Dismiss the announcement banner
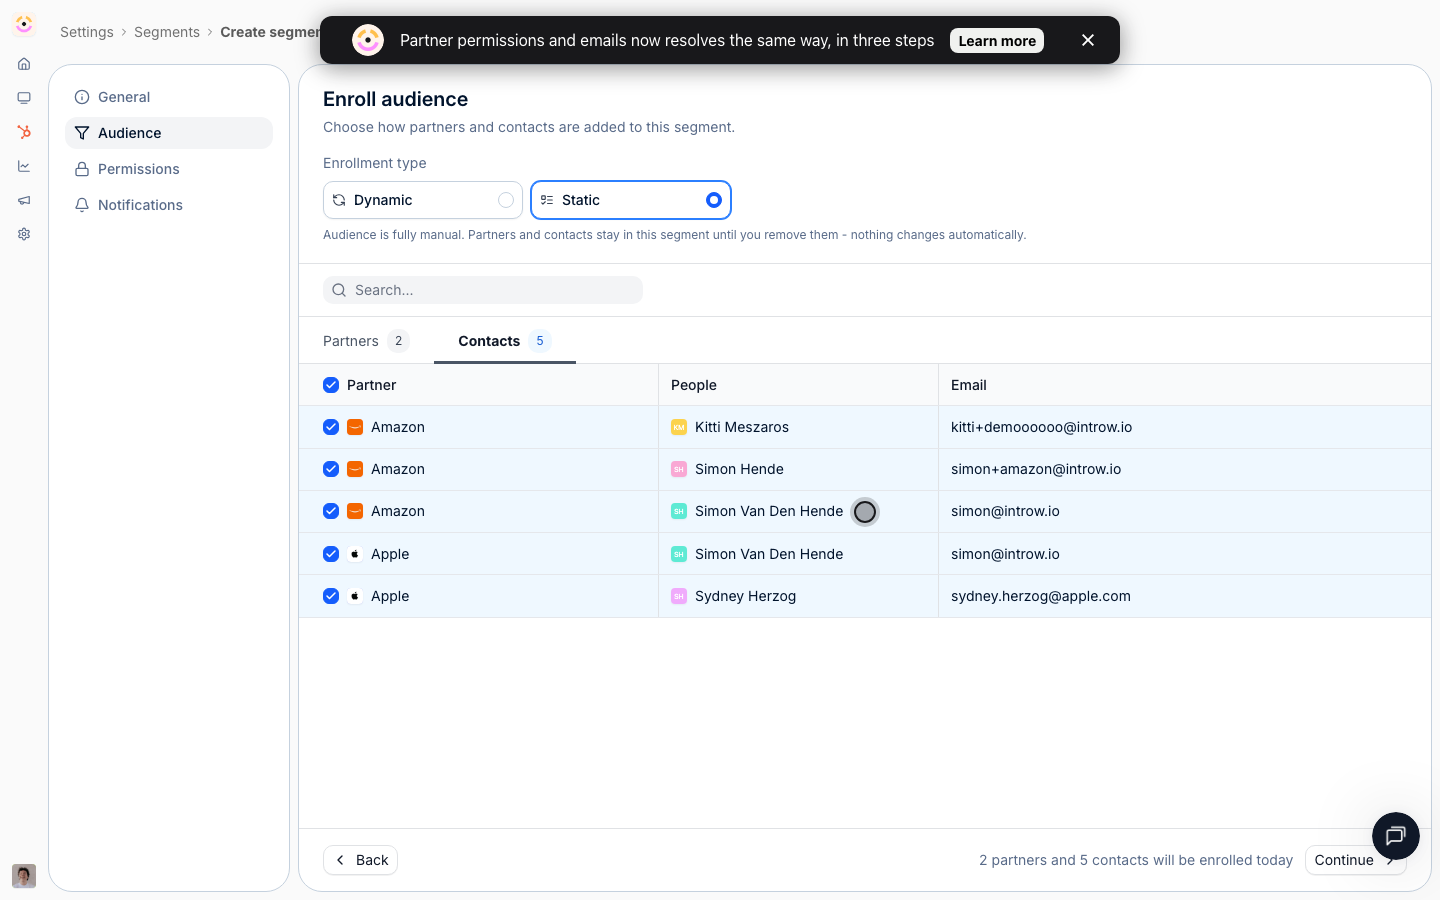This screenshot has height=900, width=1440. [1088, 40]
